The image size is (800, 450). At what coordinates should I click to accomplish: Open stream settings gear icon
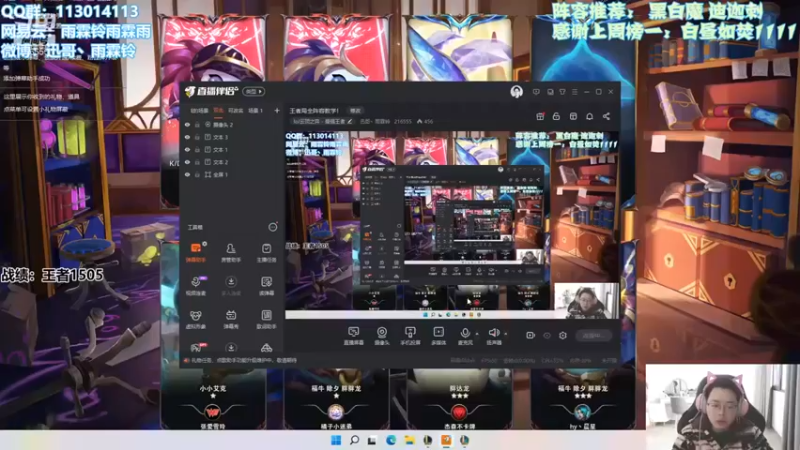pyautogui.click(x=563, y=335)
